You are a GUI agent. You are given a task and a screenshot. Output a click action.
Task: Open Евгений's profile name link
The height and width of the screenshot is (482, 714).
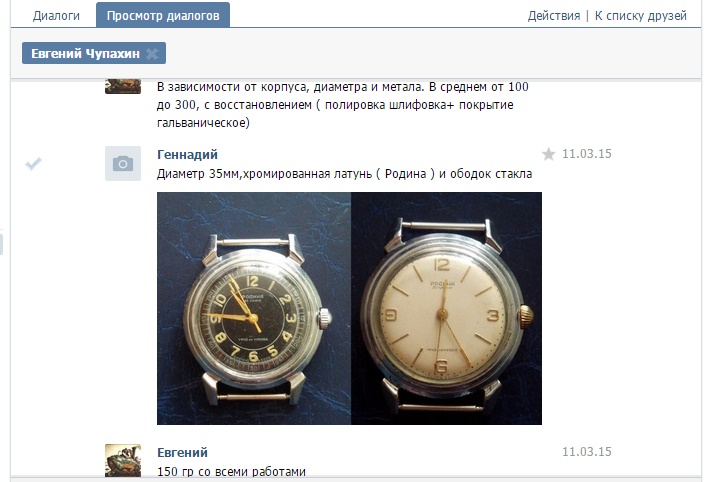[182, 452]
